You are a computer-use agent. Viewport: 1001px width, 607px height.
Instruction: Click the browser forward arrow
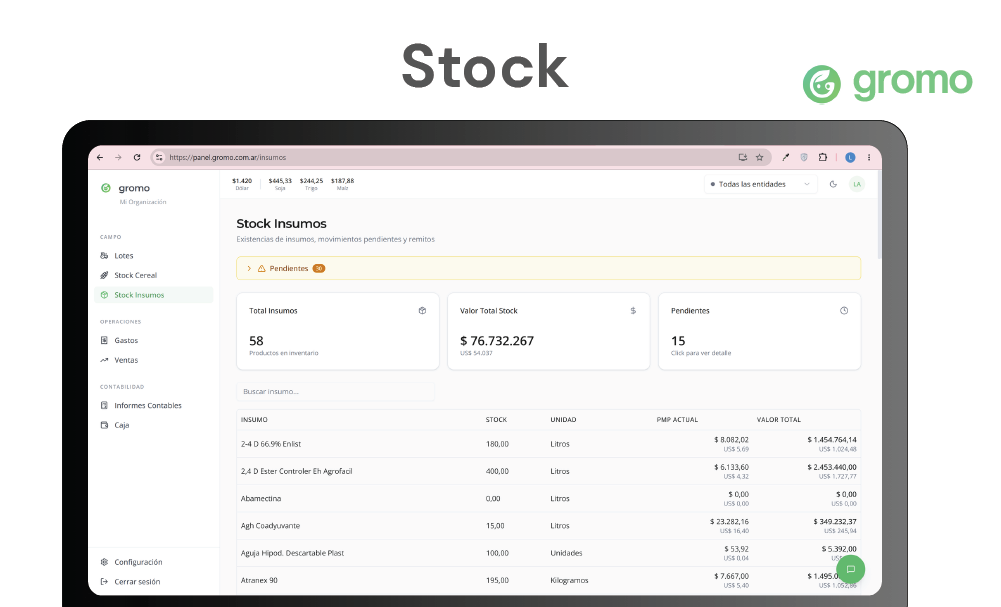coord(118,157)
